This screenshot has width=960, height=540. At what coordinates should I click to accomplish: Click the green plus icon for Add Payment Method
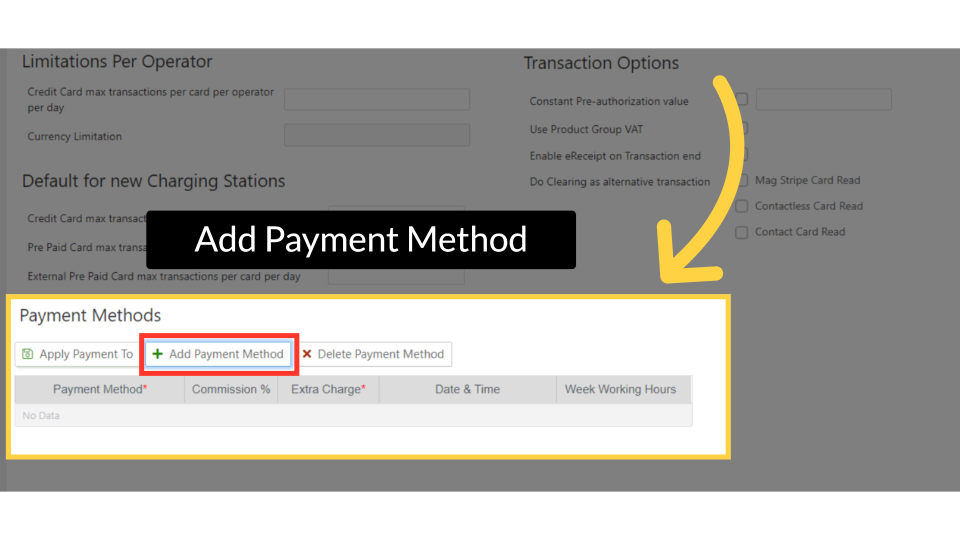(158, 354)
